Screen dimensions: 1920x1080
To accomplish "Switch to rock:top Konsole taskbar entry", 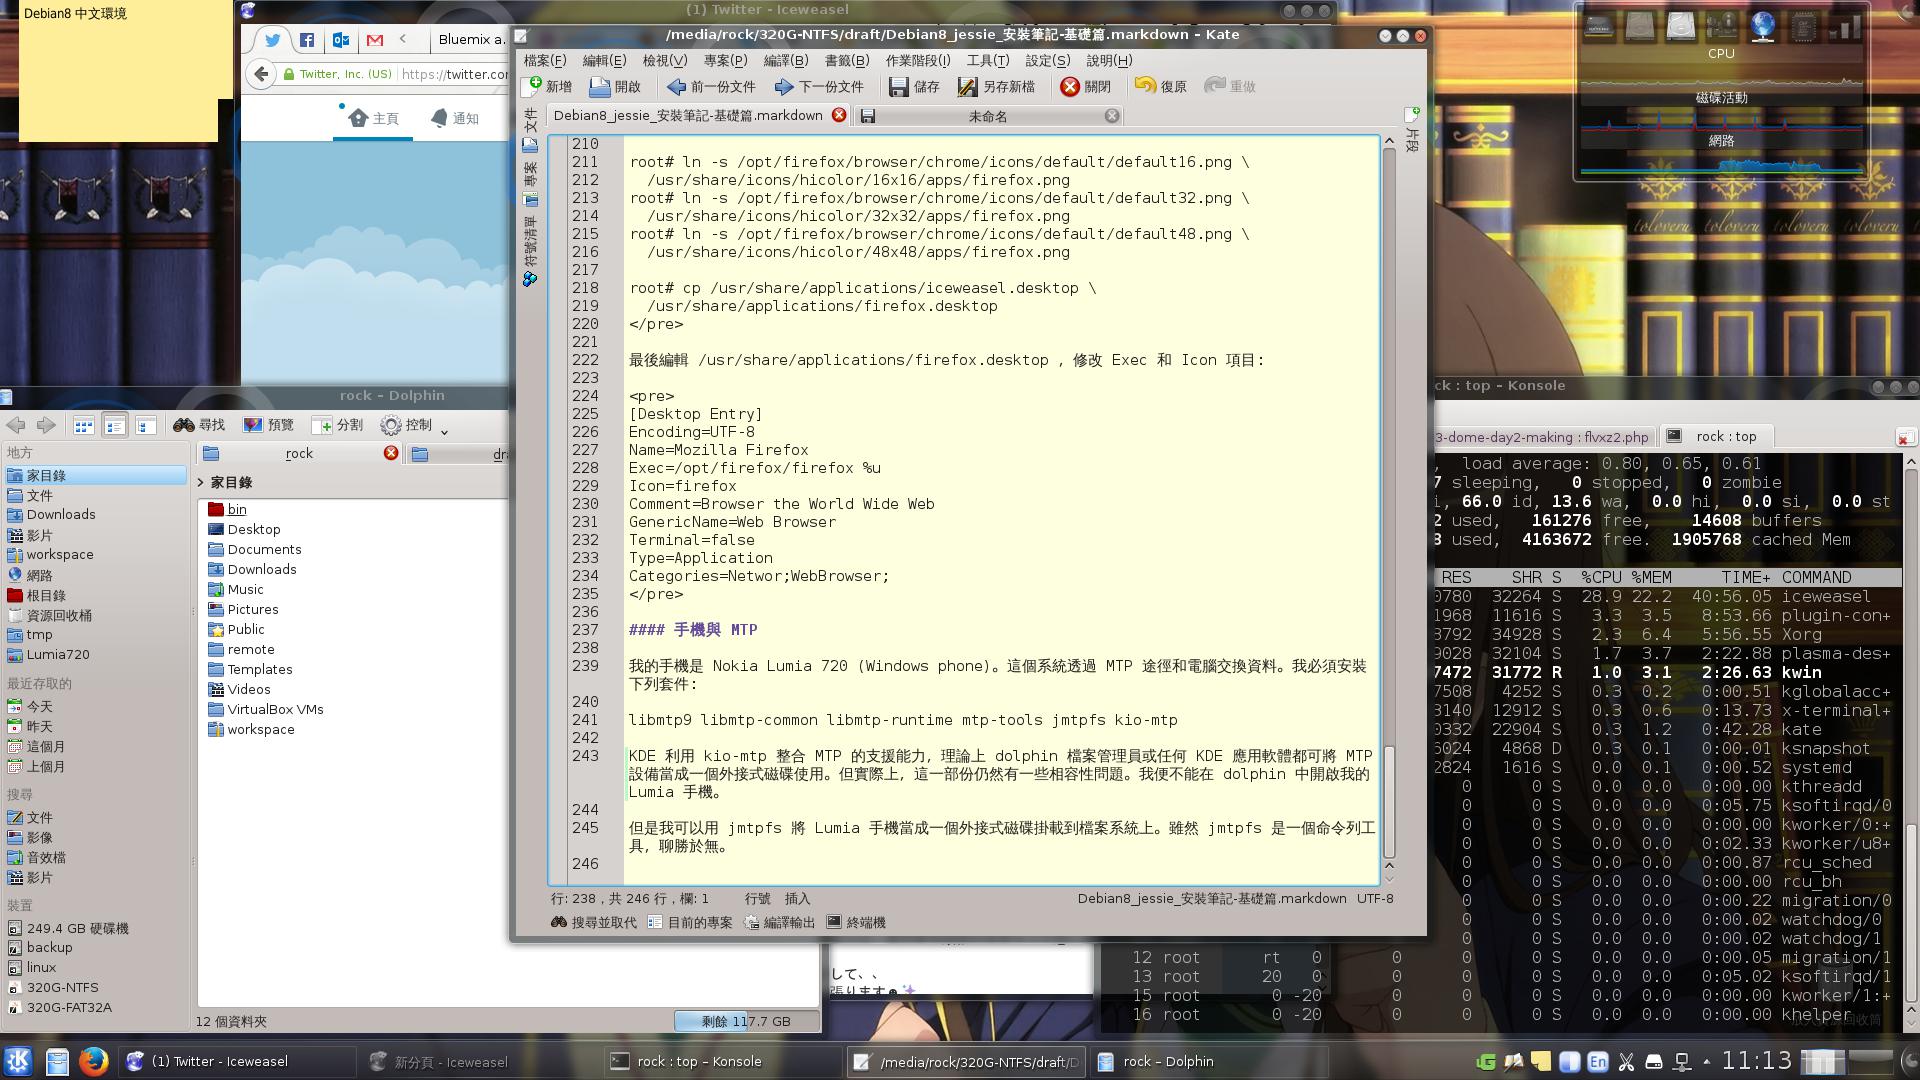I will point(722,1061).
